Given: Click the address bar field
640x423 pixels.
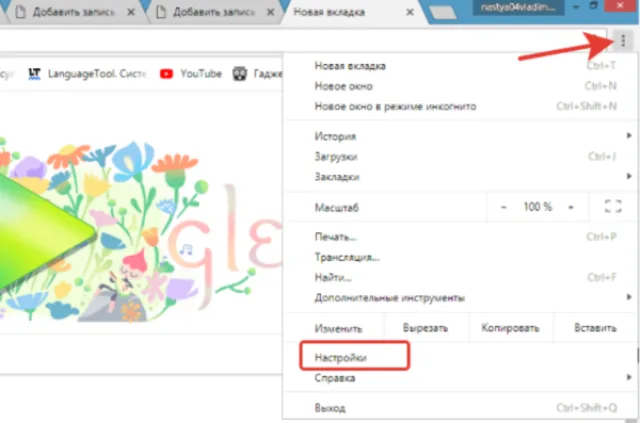Looking at the screenshot, I should point(303,40).
